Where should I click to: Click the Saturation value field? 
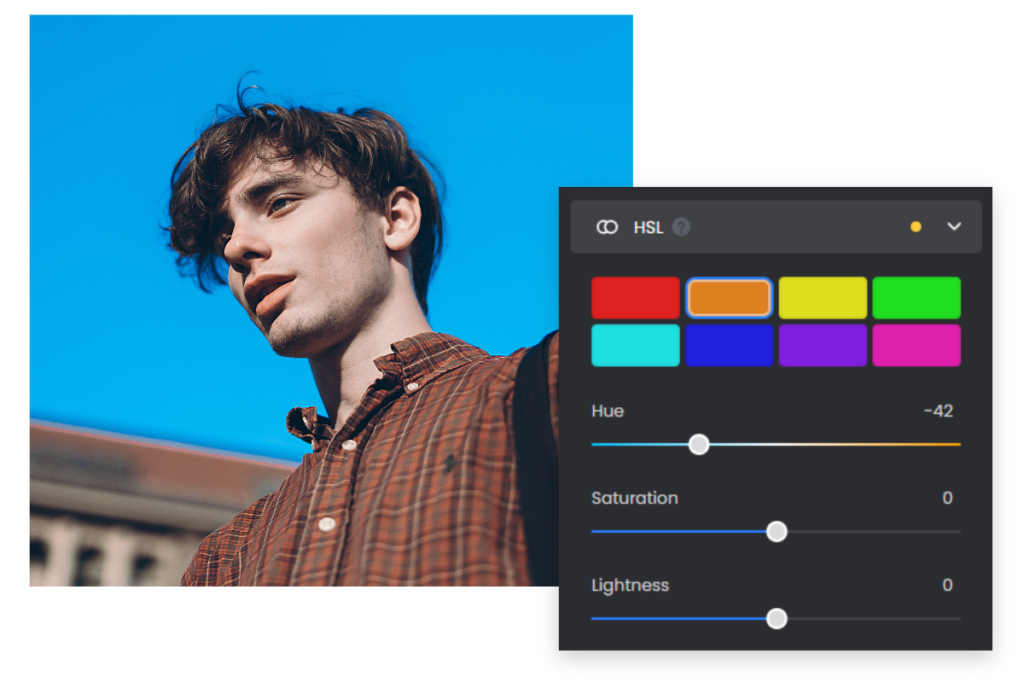(947, 498)
